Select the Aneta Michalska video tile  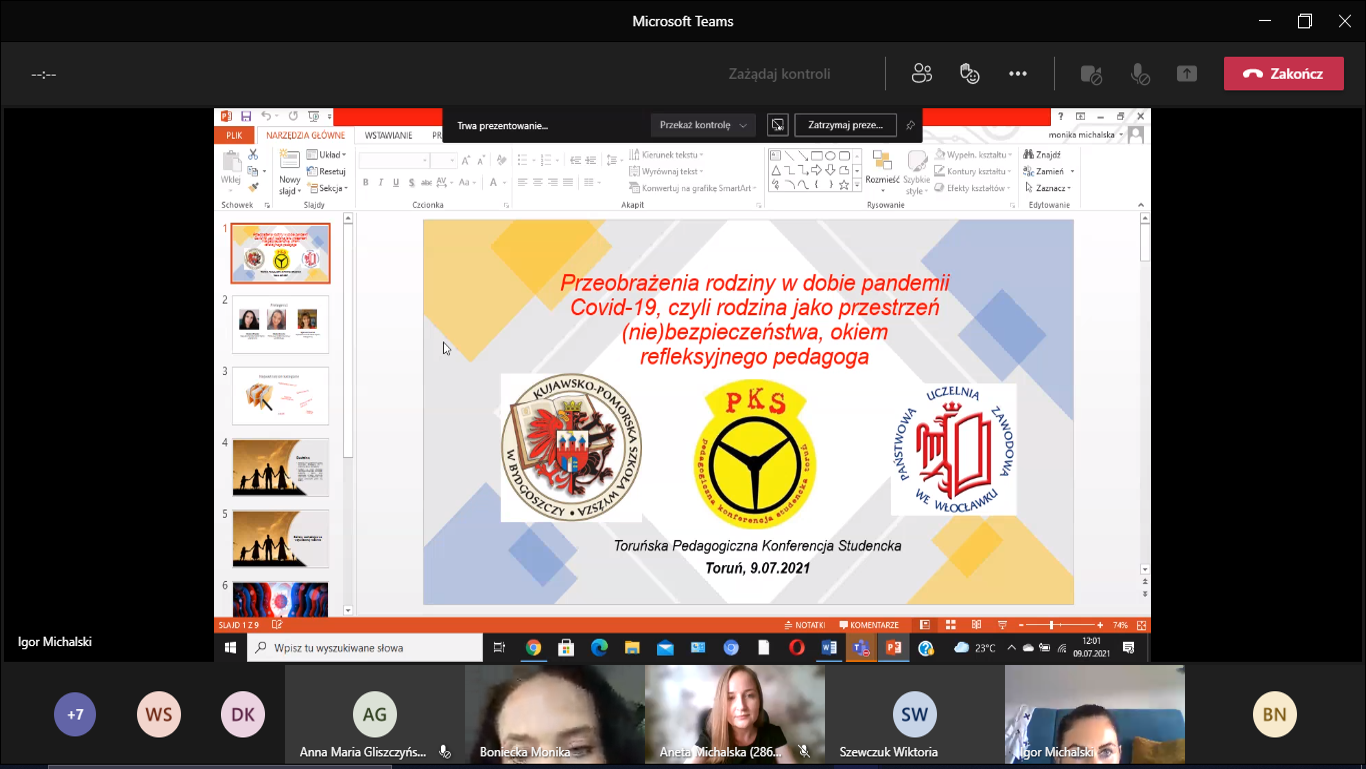tap(735, 714)
